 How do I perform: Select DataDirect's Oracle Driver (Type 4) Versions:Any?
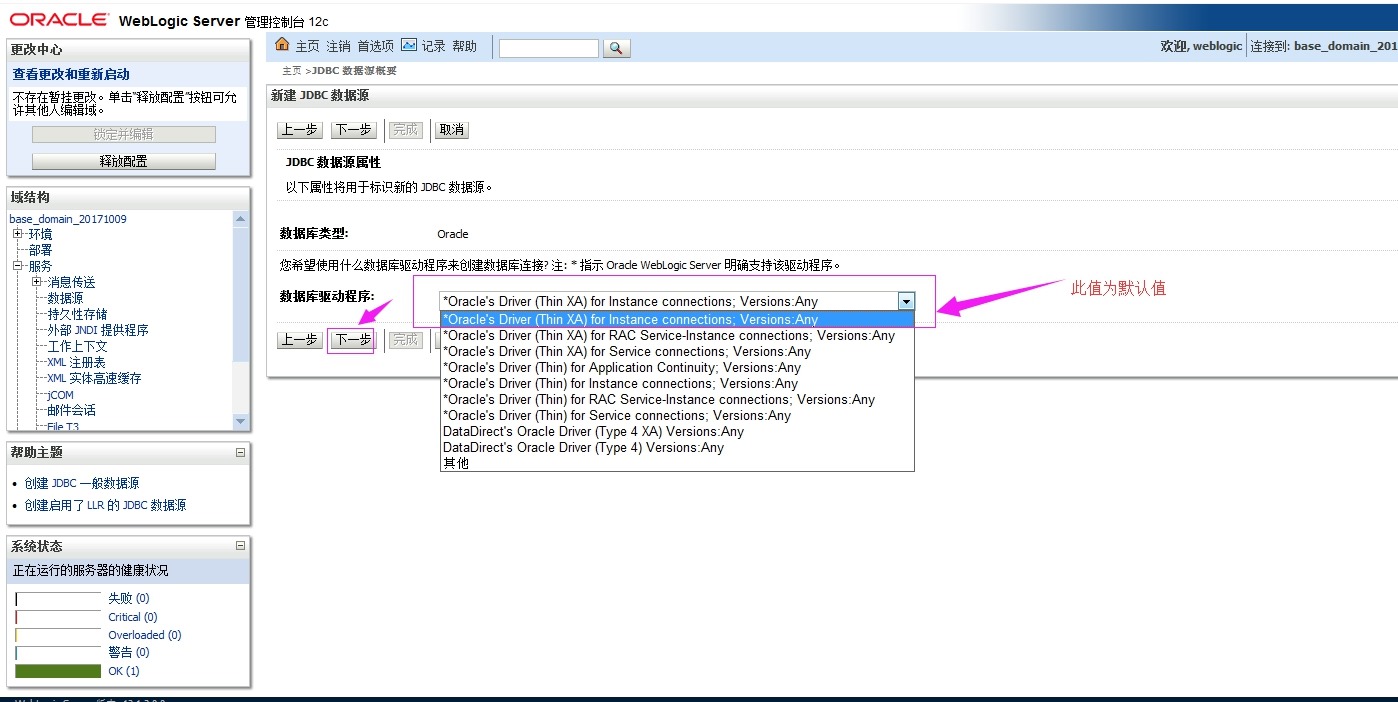[677, 447]
